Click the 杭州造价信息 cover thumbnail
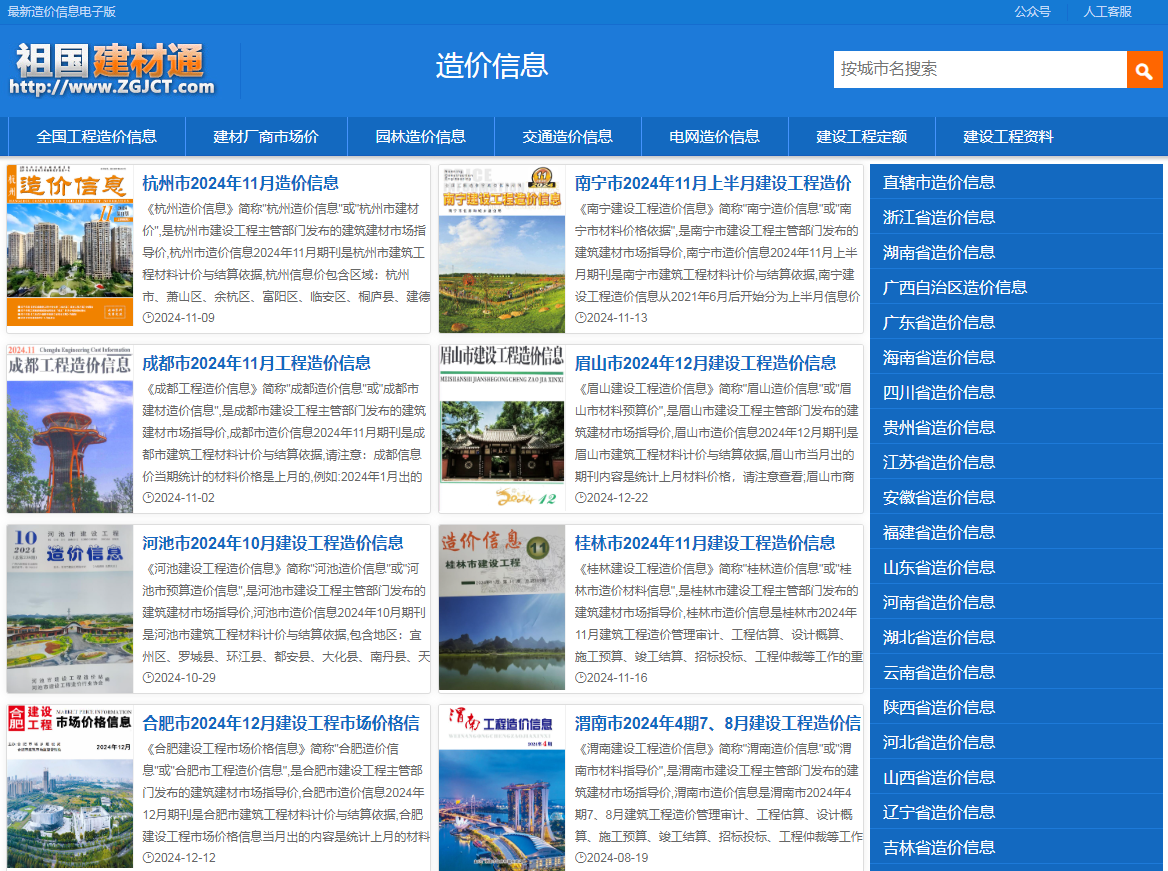 (x=70, y=246)
